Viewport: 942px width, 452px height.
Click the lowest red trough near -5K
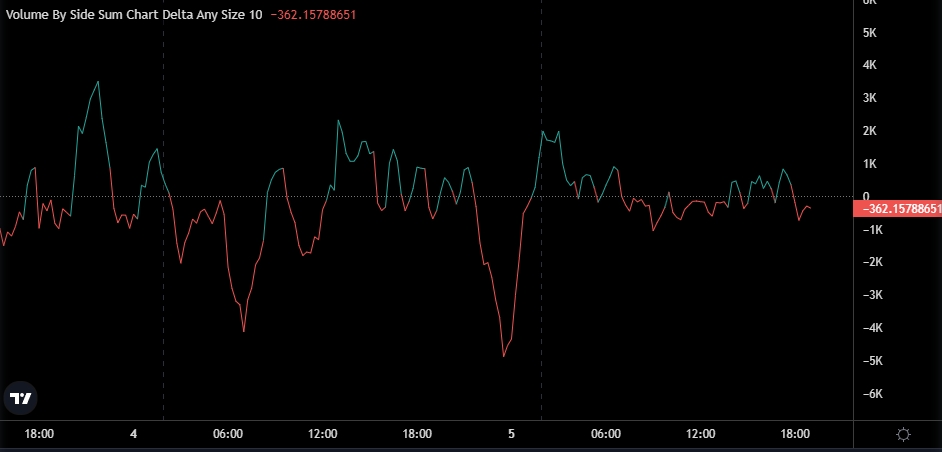504,355
